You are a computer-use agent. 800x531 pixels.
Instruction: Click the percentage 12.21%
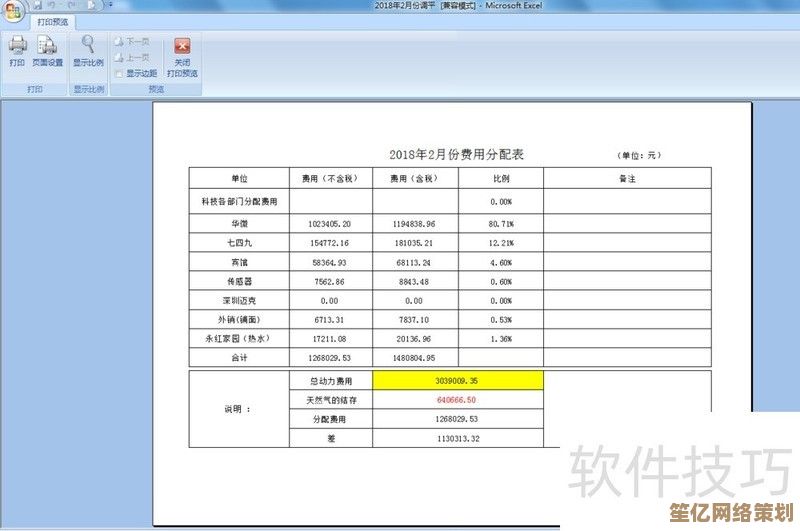(501, 243)
